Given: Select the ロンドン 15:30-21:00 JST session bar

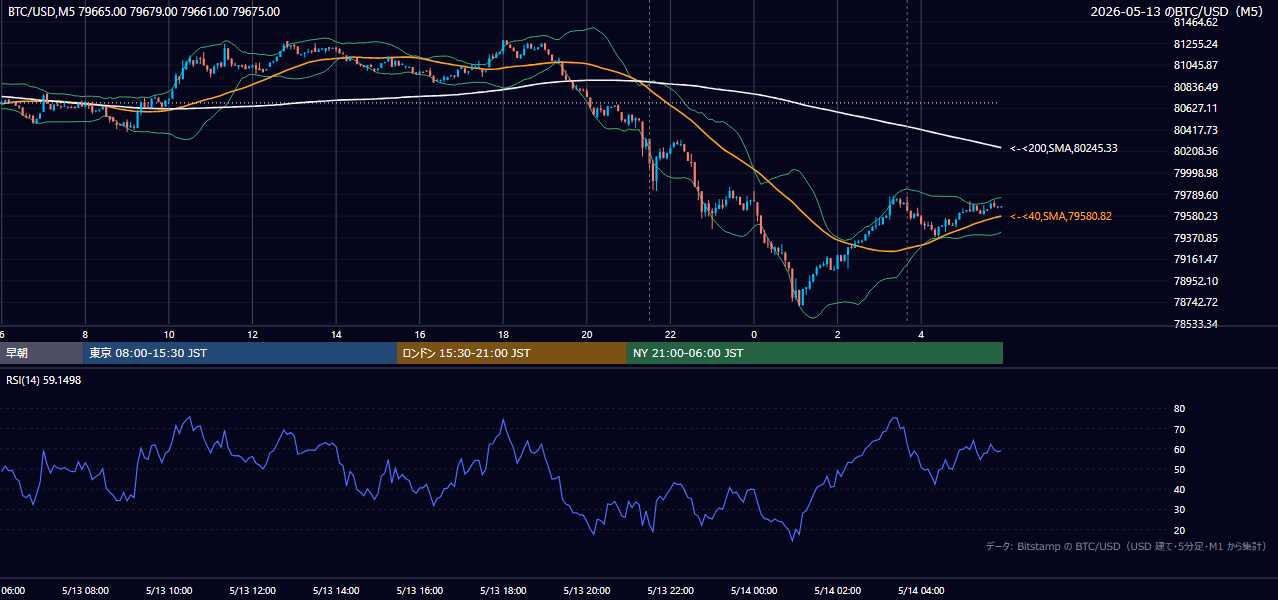Looking at the screenshot, I should point(512,353).
